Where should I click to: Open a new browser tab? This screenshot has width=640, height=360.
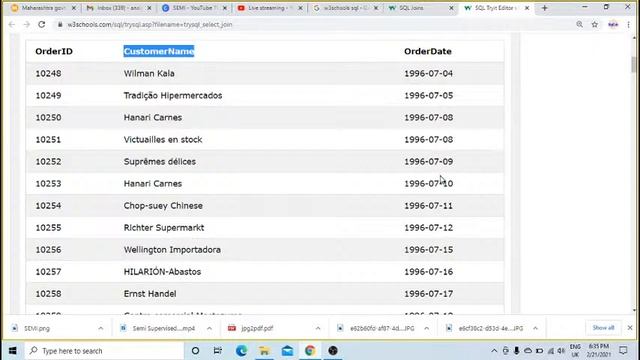(x=544, y=8)
